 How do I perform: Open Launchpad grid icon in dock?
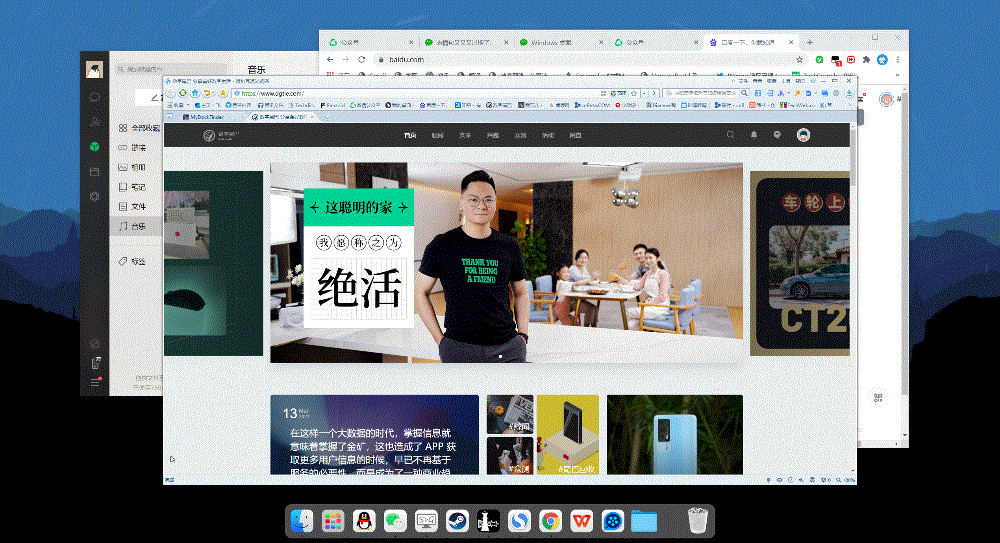332,521
